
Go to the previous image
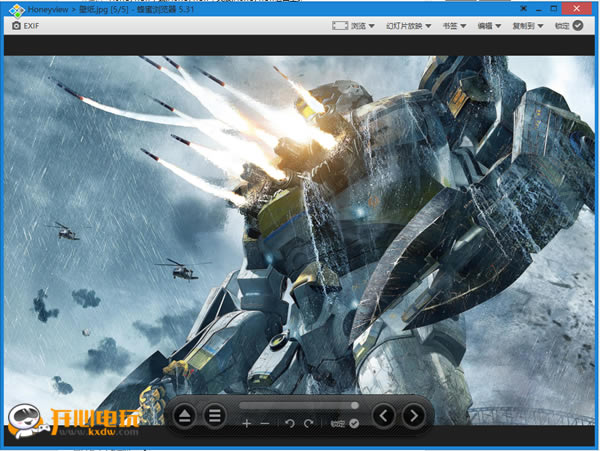coord(384,415)
